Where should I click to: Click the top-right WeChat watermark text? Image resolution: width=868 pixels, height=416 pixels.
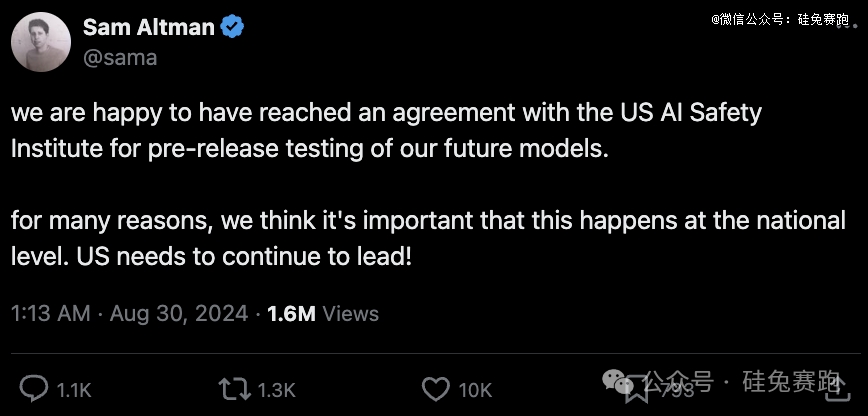pyautogui.click(x=779, y=19)
